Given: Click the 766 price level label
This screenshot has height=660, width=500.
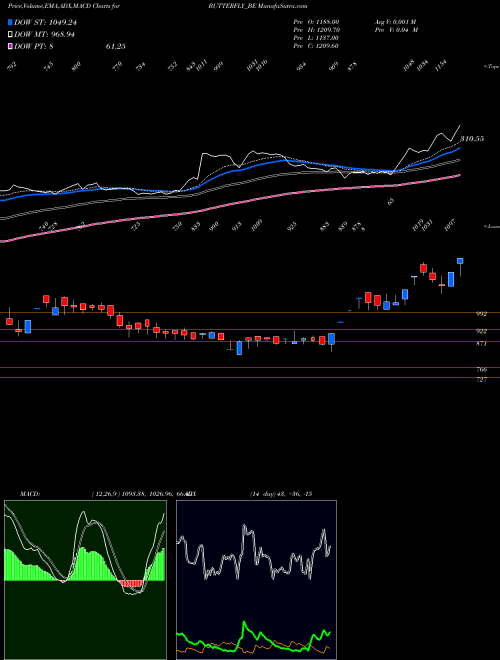Looking at the screenshot, I should pos(482,370).
